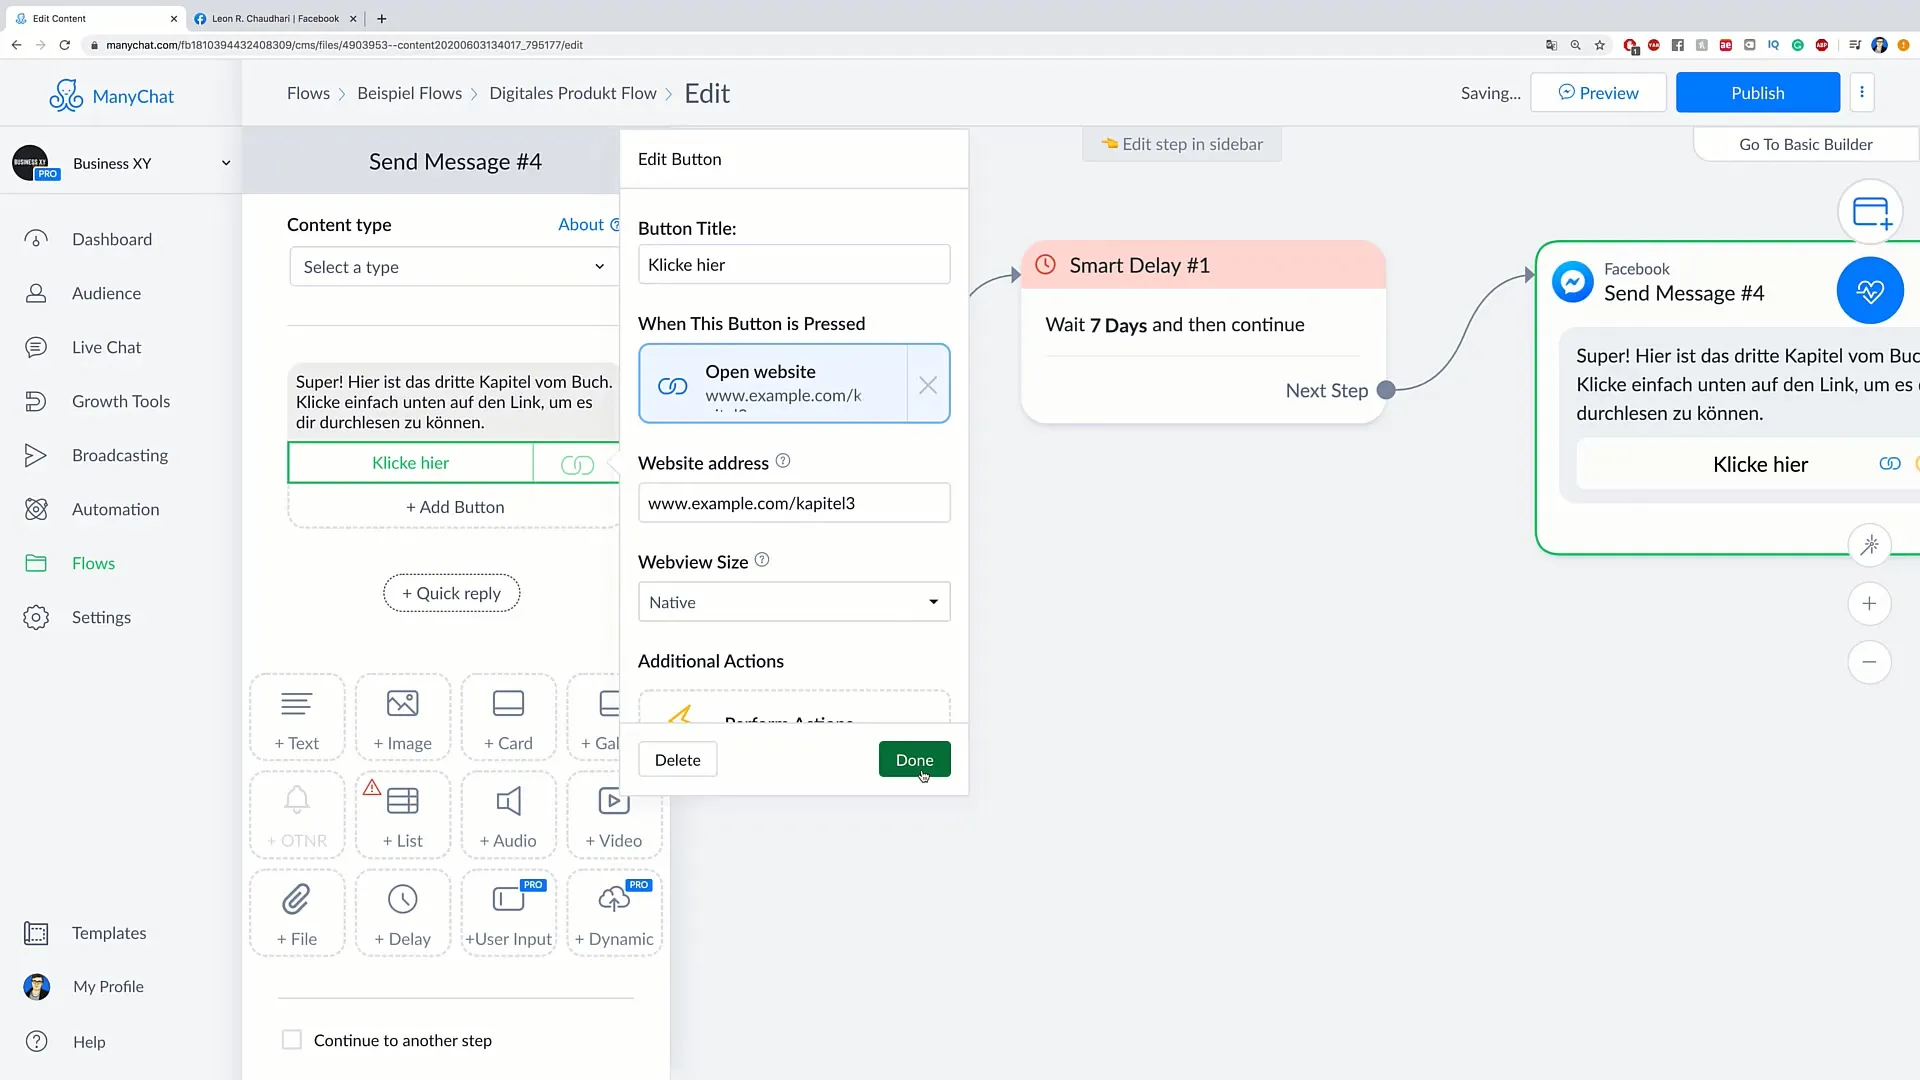This screenshot has height=1080, width=1920.
Task: Click the Templates icon in sidebar
Action: coord(36,933)
